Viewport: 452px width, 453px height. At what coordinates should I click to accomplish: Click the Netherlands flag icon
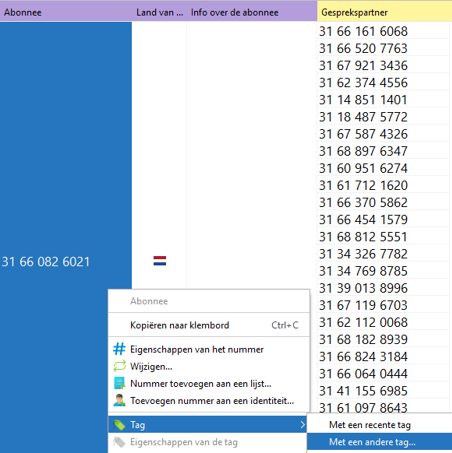[x=160, y=261]
